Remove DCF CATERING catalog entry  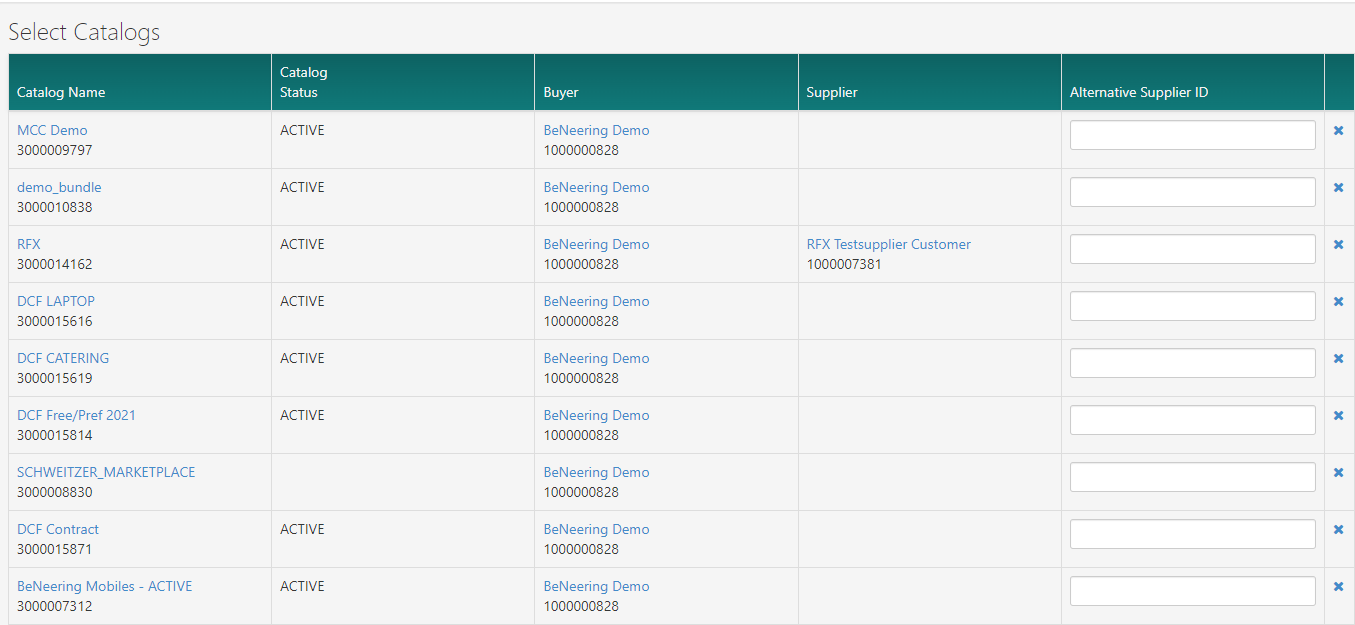tap(1338, 359)
